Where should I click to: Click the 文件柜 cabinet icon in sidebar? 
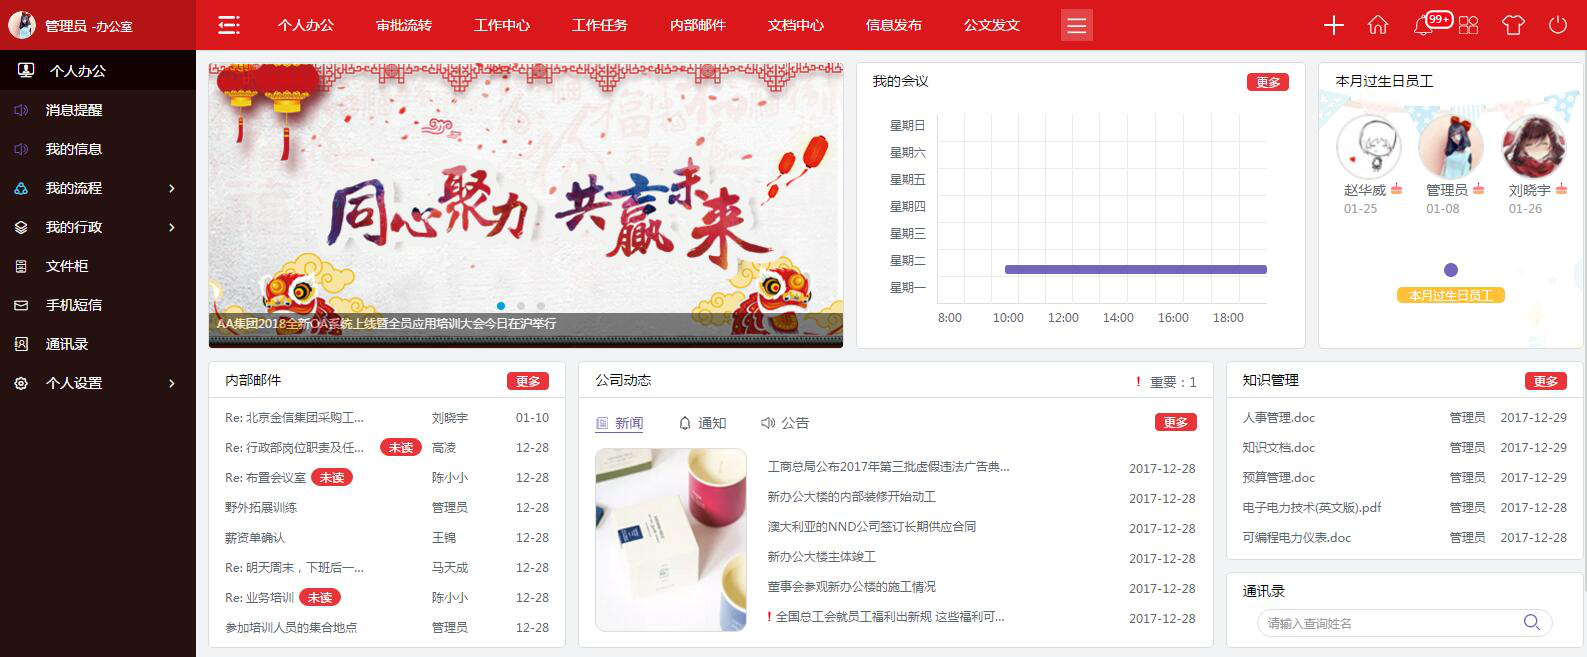[x=21, y=266]
